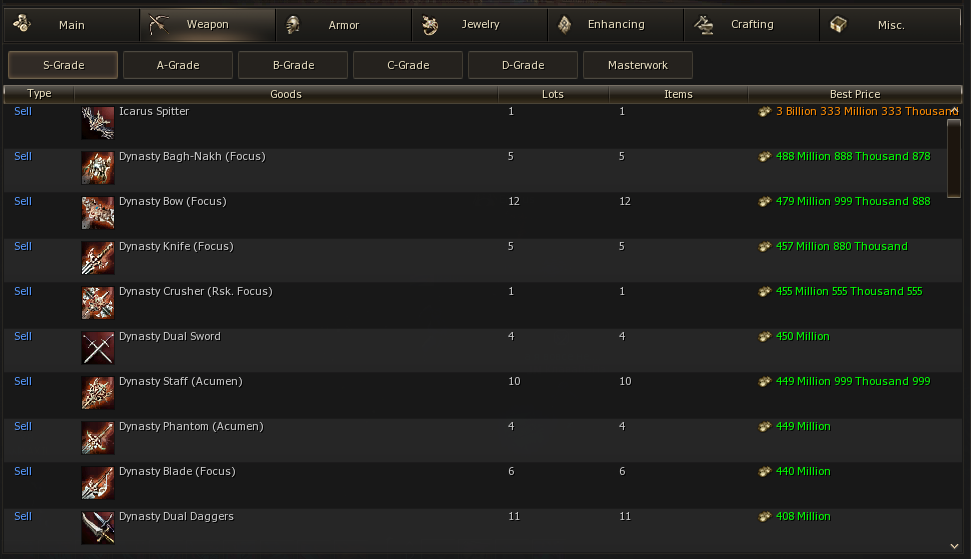
Task: Click Sell link for Dynasty Phantom (Acumen)
Action: point(23,426)
